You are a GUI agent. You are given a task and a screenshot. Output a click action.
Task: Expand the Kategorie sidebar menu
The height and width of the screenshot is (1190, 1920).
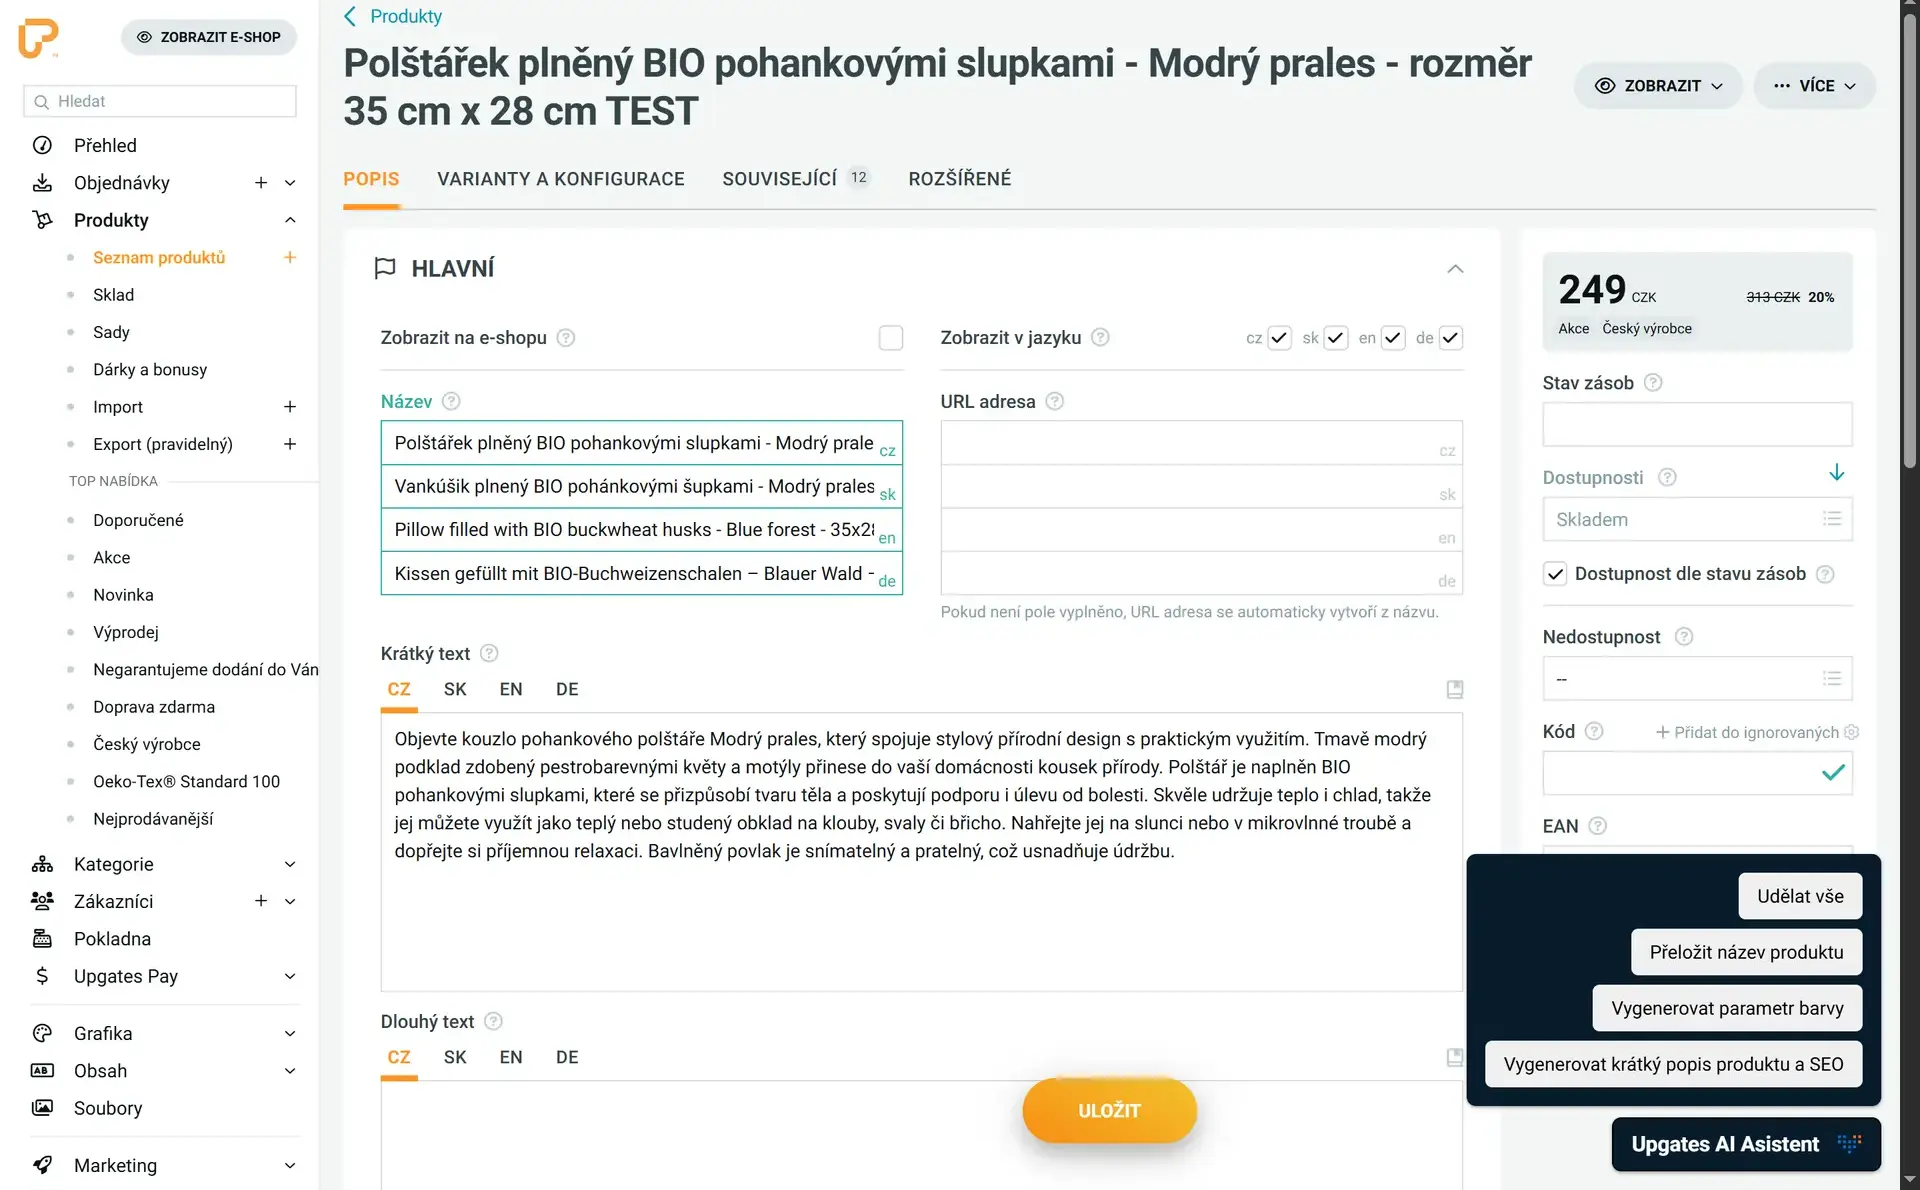(x=289, y=864)
